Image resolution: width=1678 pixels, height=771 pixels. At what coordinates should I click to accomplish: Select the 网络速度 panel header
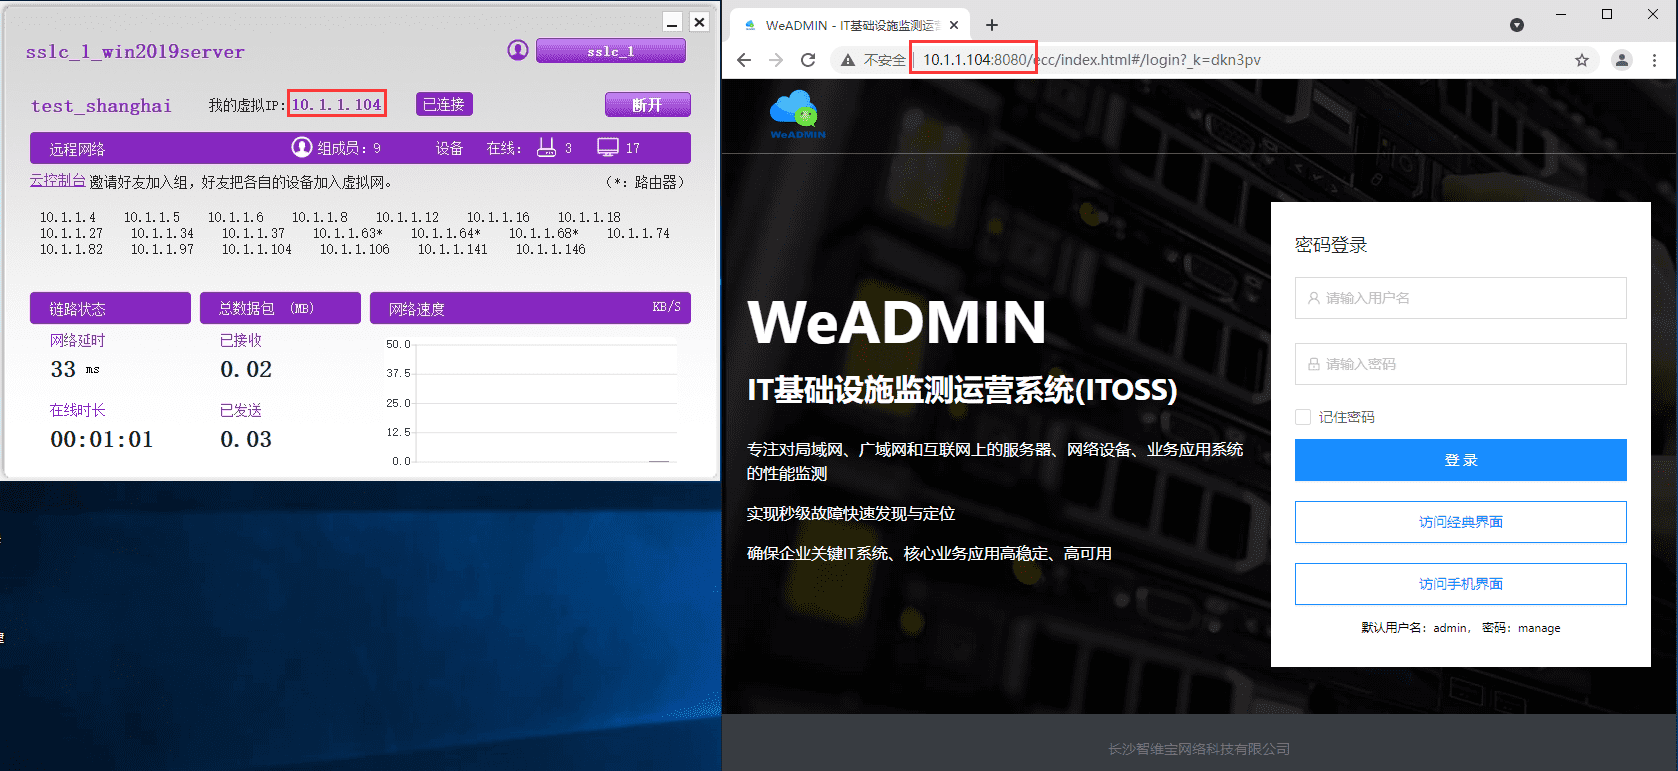pyautogui.click(x=530, y=308)
